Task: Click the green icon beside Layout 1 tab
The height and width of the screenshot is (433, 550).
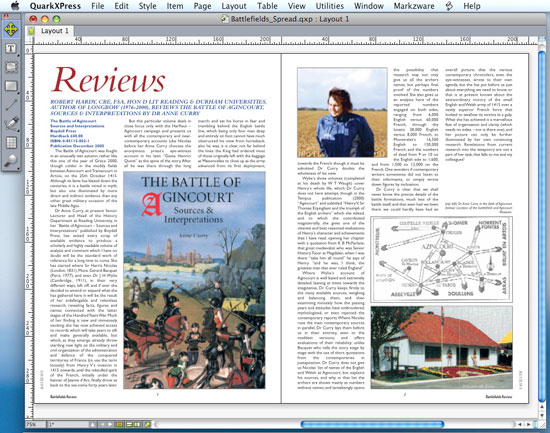Action: [x=31, y=31]
